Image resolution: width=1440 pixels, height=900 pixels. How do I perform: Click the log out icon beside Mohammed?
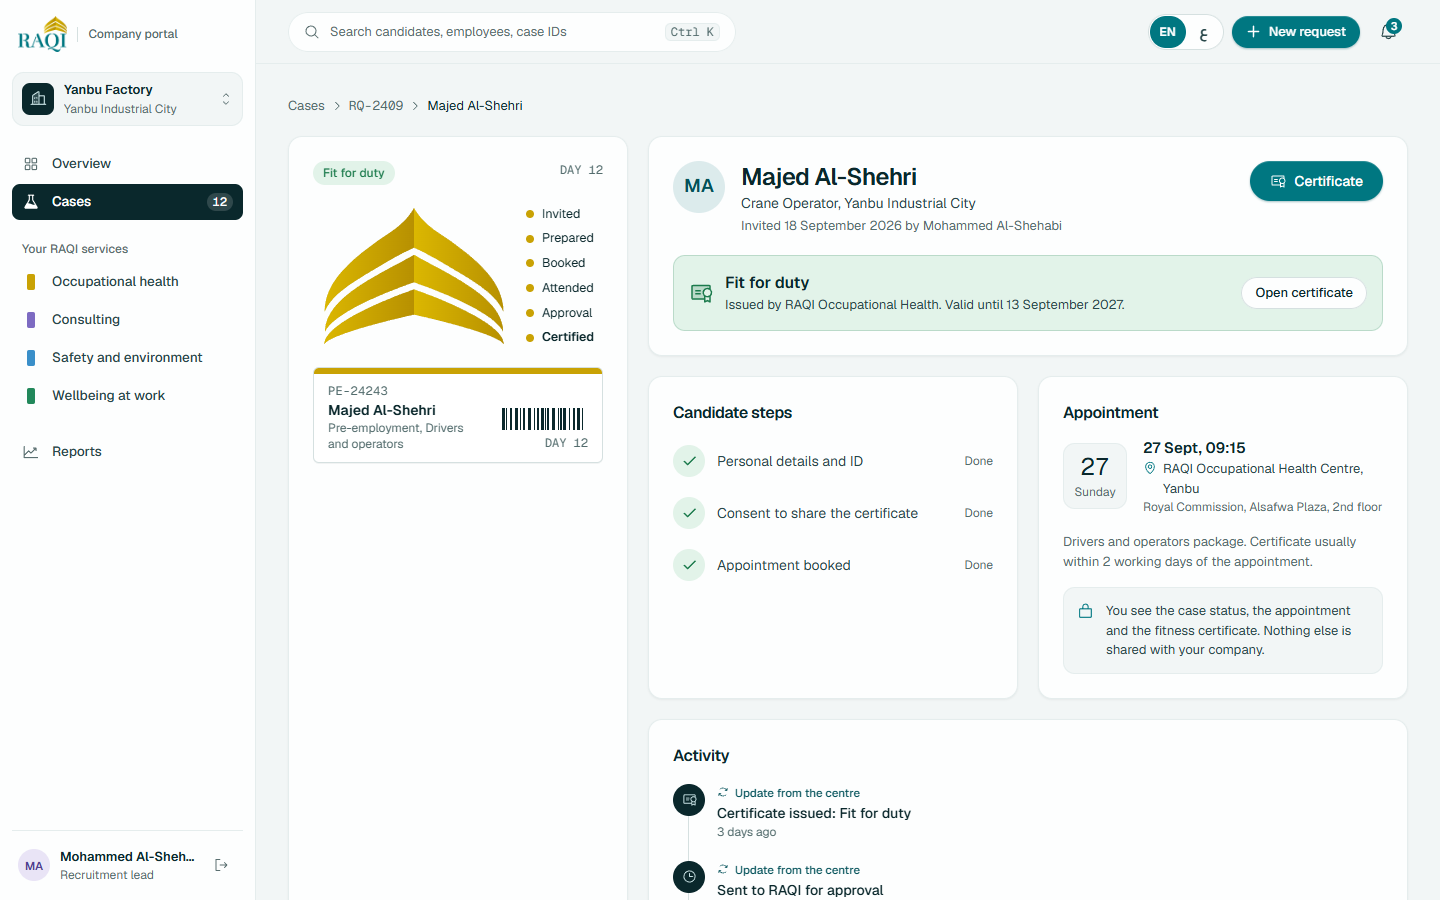[222, 865]
